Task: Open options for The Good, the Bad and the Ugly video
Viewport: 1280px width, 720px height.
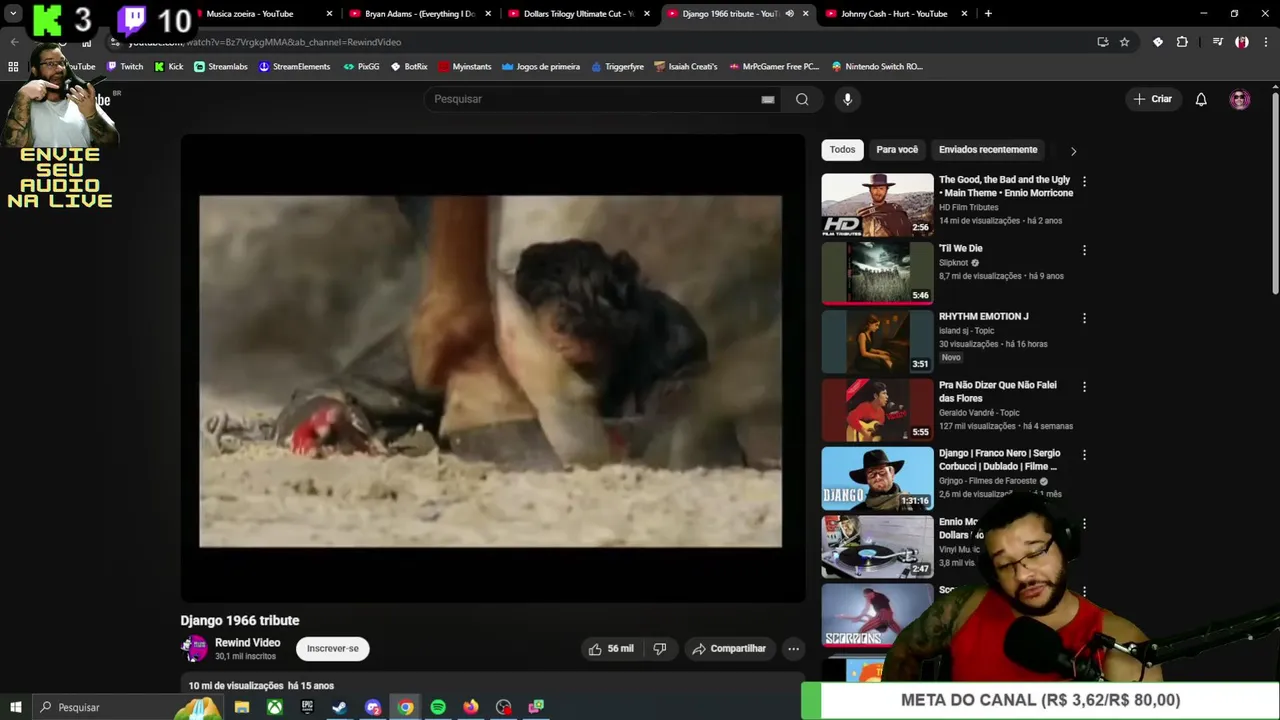Action: pyautogui.click(x=1084, y=181)
